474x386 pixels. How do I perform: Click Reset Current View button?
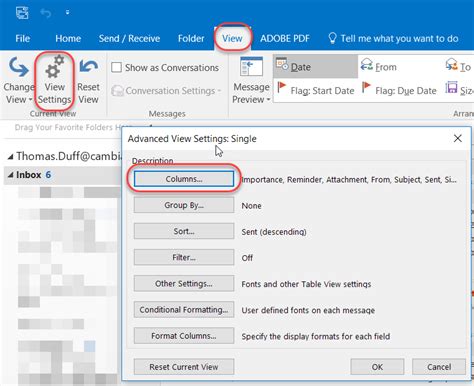pos(184,367)
